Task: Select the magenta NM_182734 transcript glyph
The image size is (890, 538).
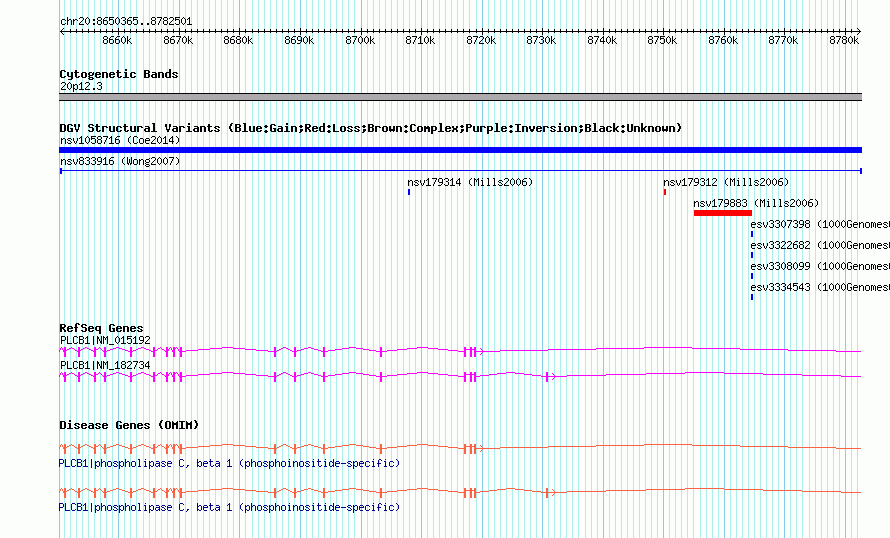Action: (x=460, y=377)
